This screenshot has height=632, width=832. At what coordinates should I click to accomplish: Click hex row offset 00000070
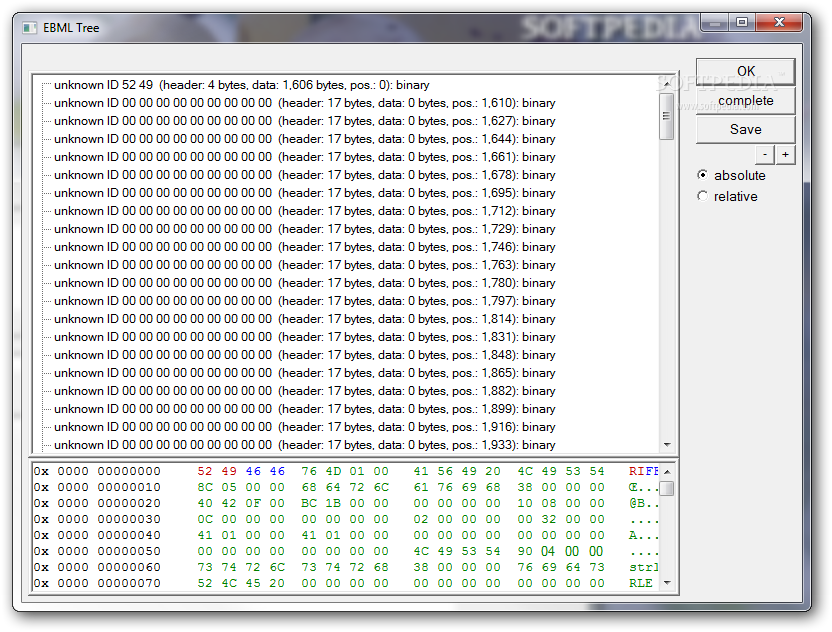(129, 583)
